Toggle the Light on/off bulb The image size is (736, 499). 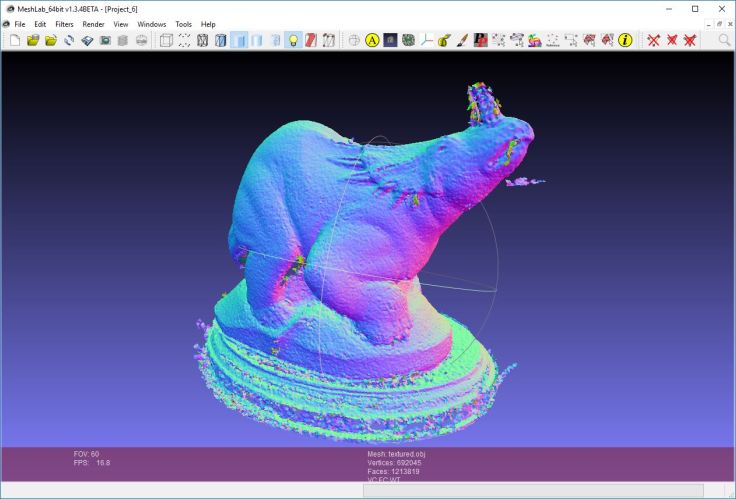[293, 40]
